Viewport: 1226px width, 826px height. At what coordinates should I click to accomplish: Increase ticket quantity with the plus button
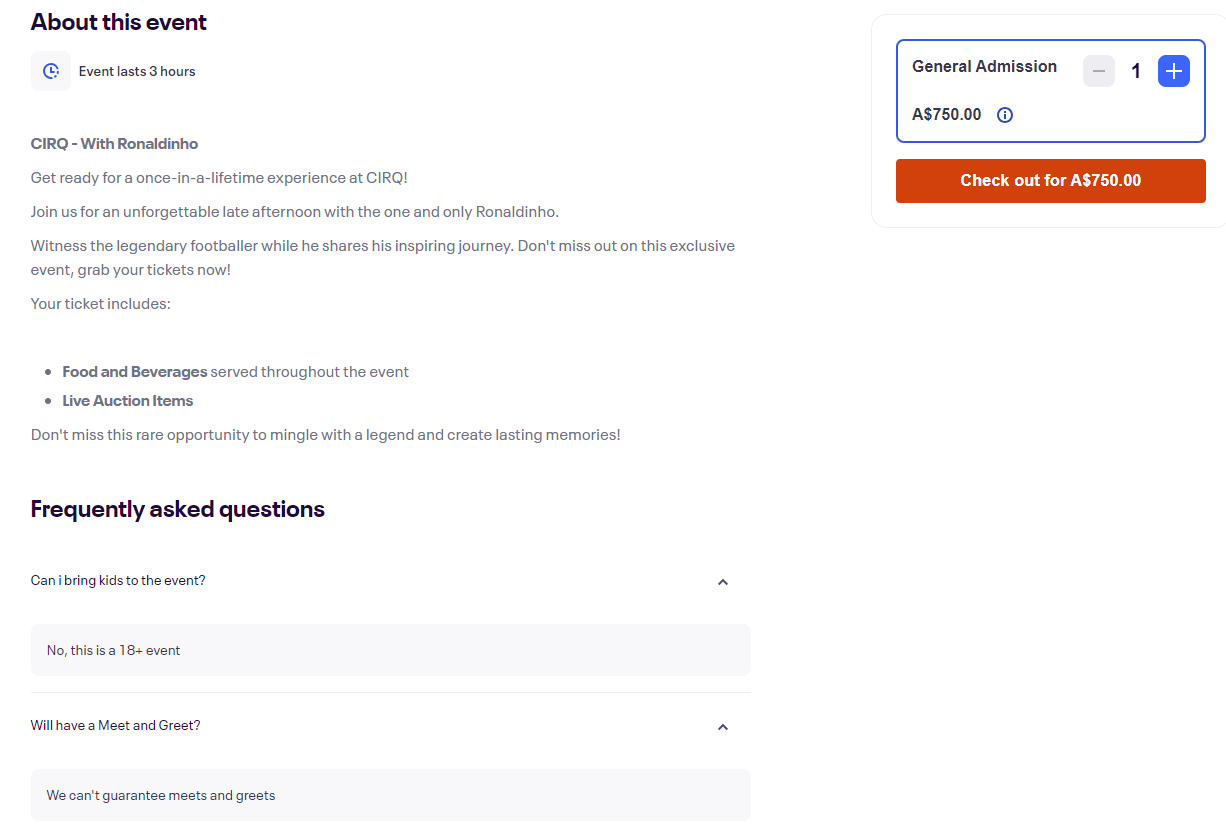(x=1174, y=71)
